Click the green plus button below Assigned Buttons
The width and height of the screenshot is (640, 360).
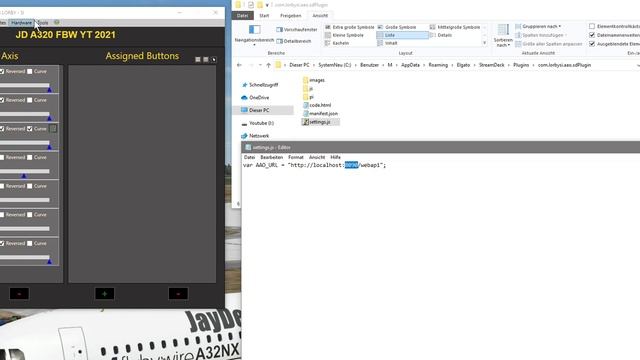pyautogui.click(x=104, y=293)
